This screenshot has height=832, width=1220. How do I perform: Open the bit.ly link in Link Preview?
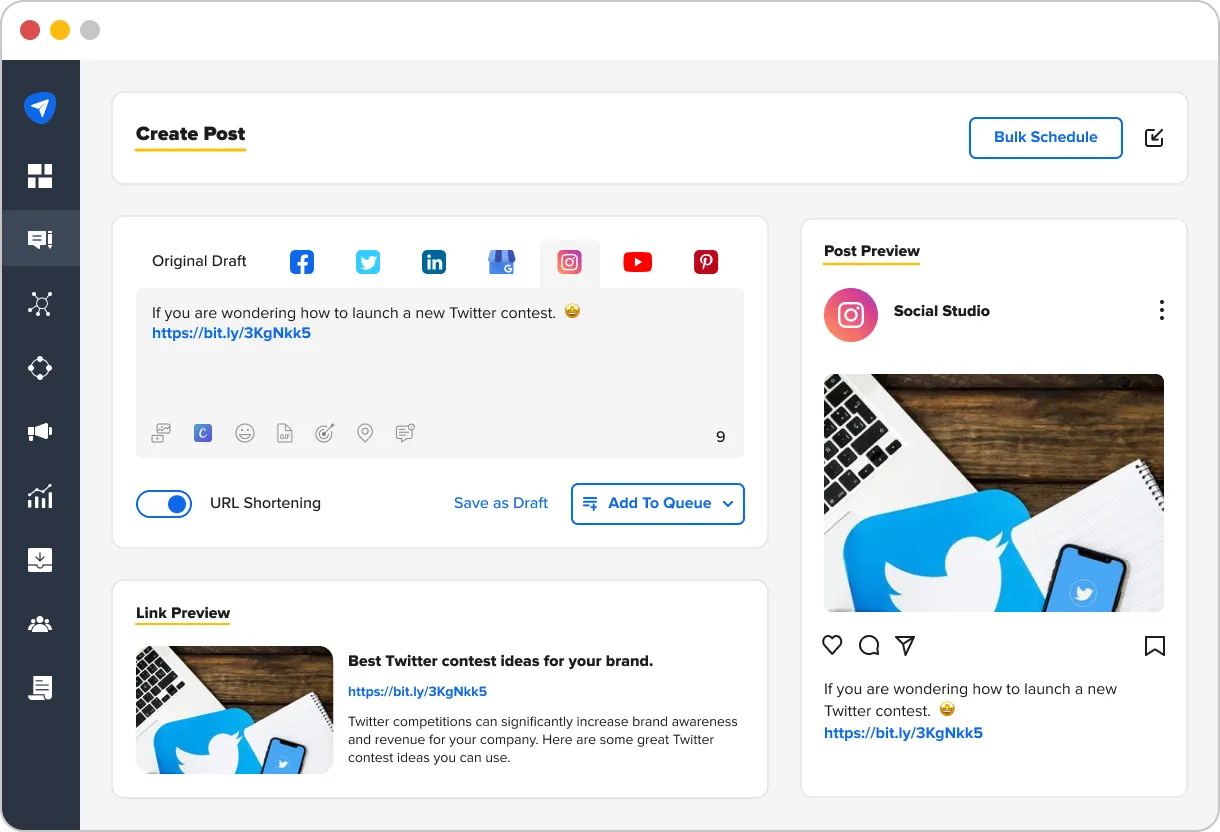(417, 691)
